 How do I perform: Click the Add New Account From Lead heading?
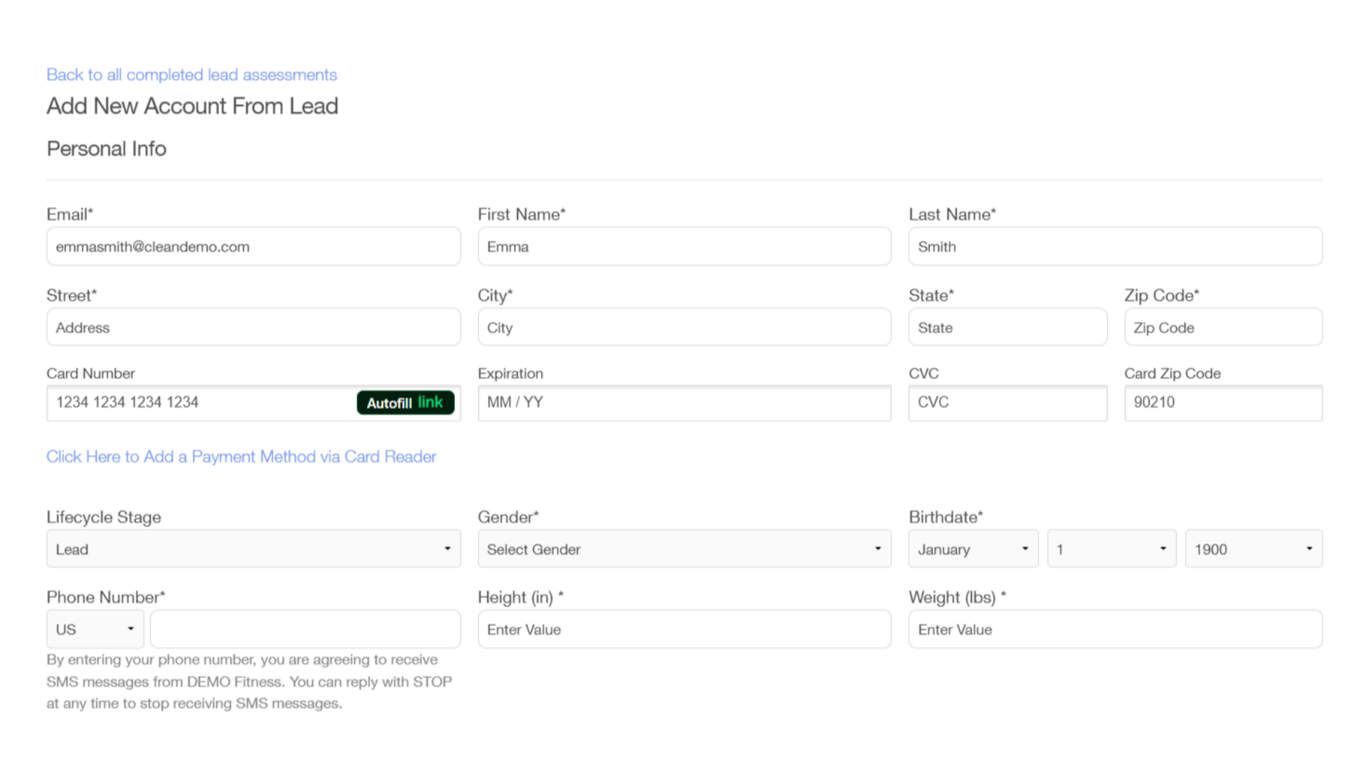click(x=192, y=106)
